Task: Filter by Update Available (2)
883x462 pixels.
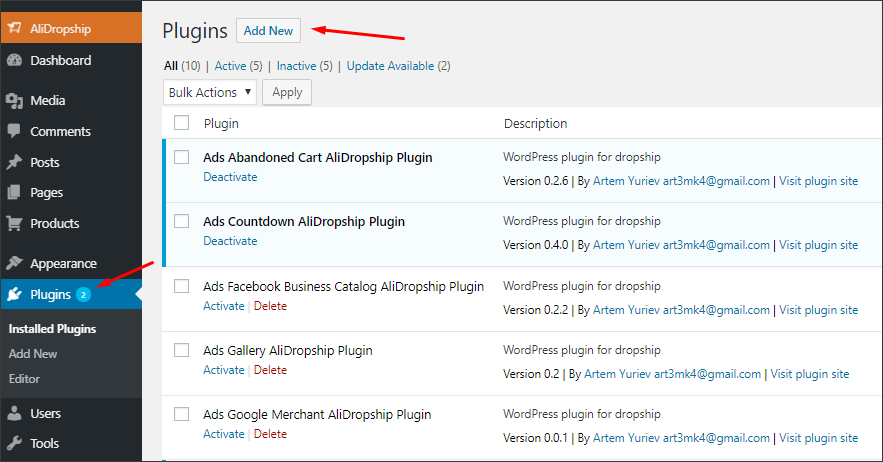Action: pos(399,66)
